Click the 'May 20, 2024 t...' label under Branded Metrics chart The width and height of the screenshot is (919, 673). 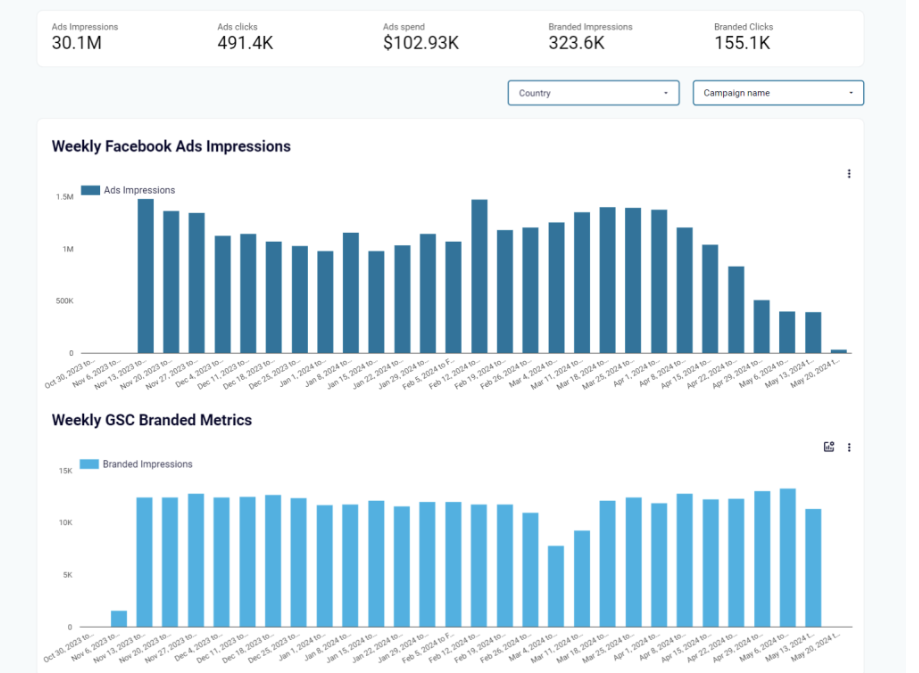click(x=815, y=647)
